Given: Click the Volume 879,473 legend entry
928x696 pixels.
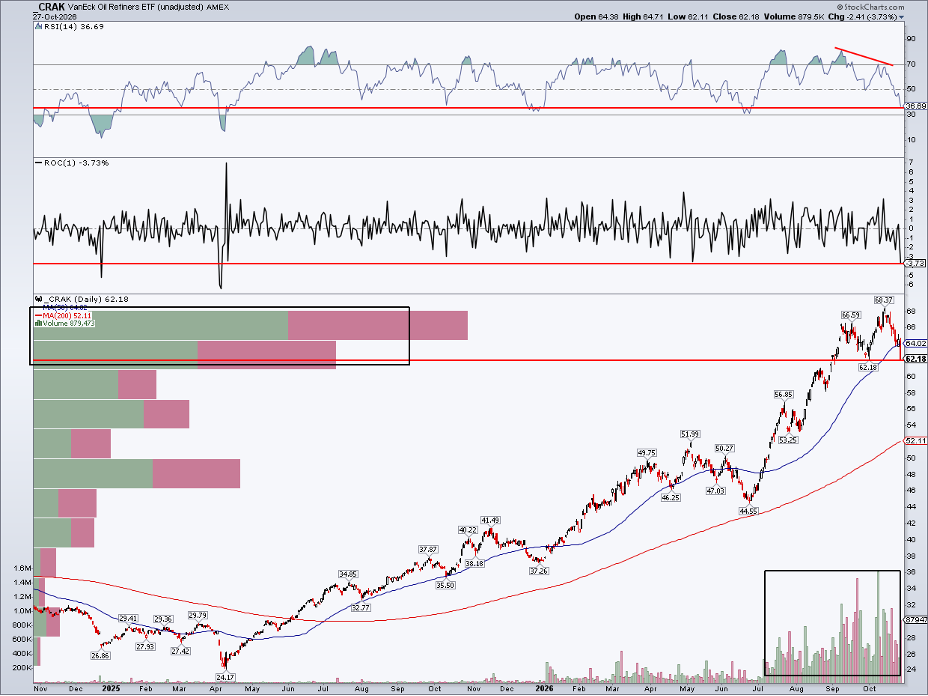Looking at the screenshot, I should [67, 323].
